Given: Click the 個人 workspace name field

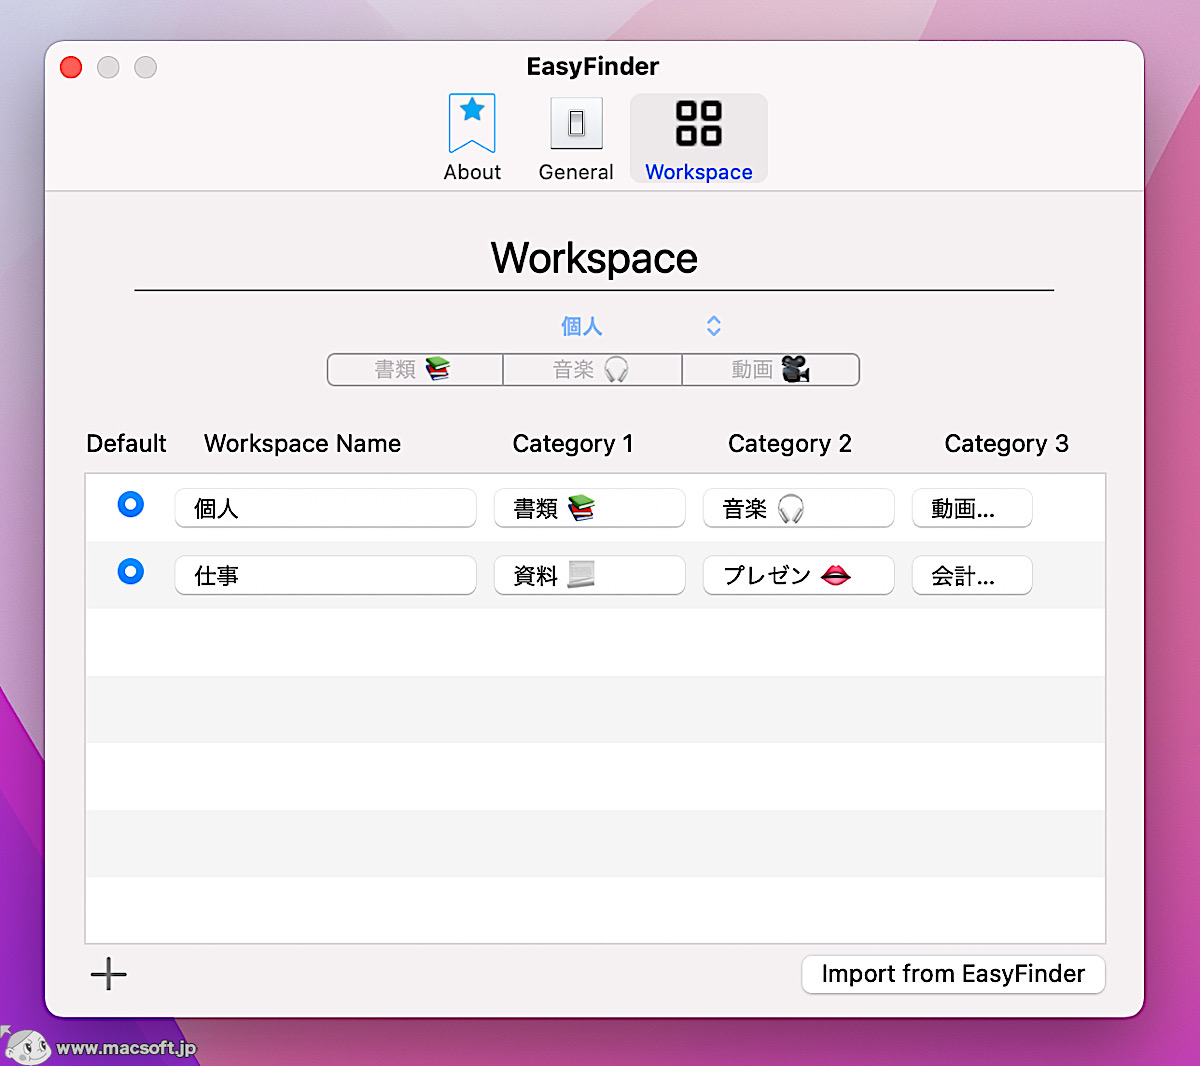Looking at the screenshot, I should [325, 508].
